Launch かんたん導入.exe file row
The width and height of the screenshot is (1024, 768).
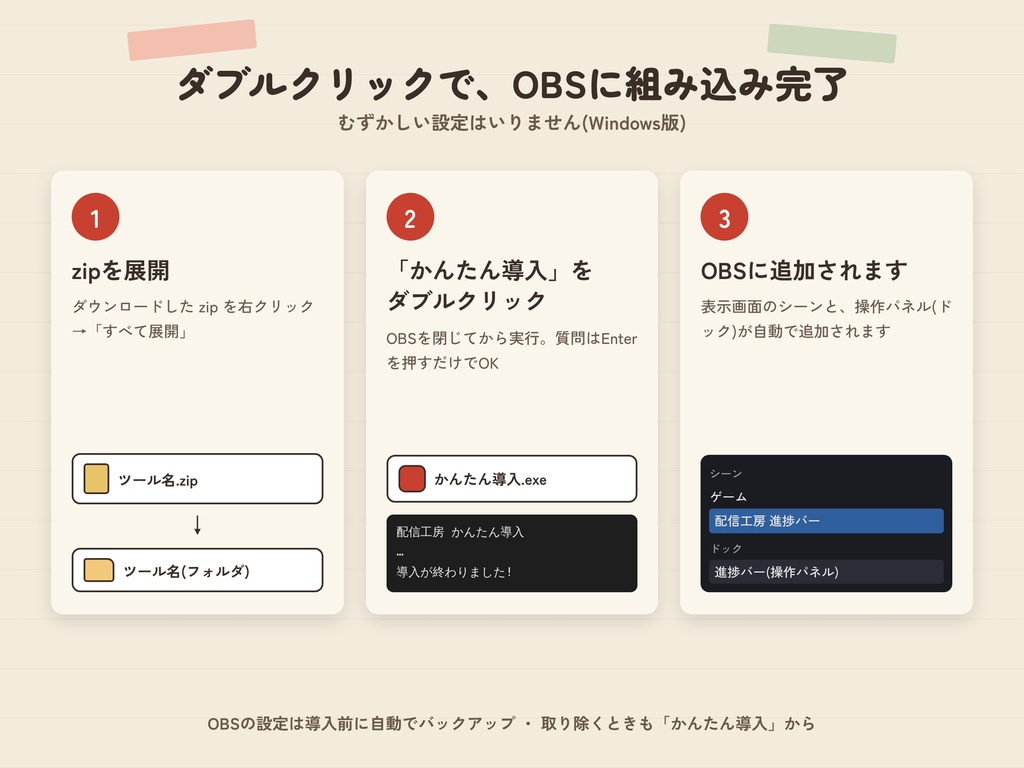[511, 479]
